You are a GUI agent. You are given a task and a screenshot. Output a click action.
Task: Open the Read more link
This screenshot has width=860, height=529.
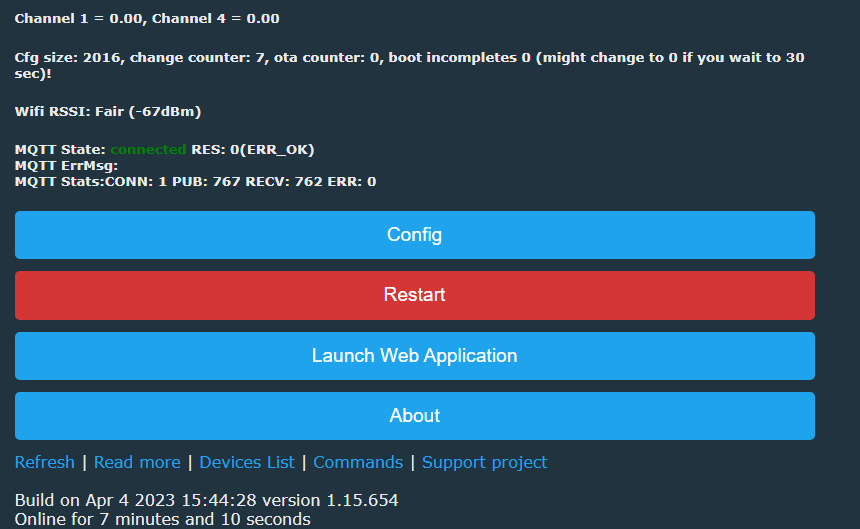[137, 462]
